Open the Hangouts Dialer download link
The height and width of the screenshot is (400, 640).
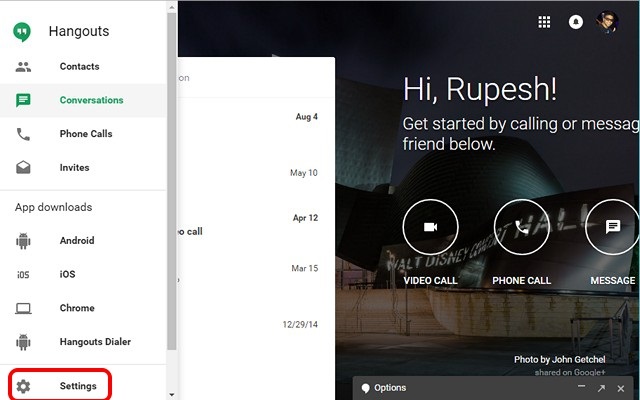(x=83, y=342)
